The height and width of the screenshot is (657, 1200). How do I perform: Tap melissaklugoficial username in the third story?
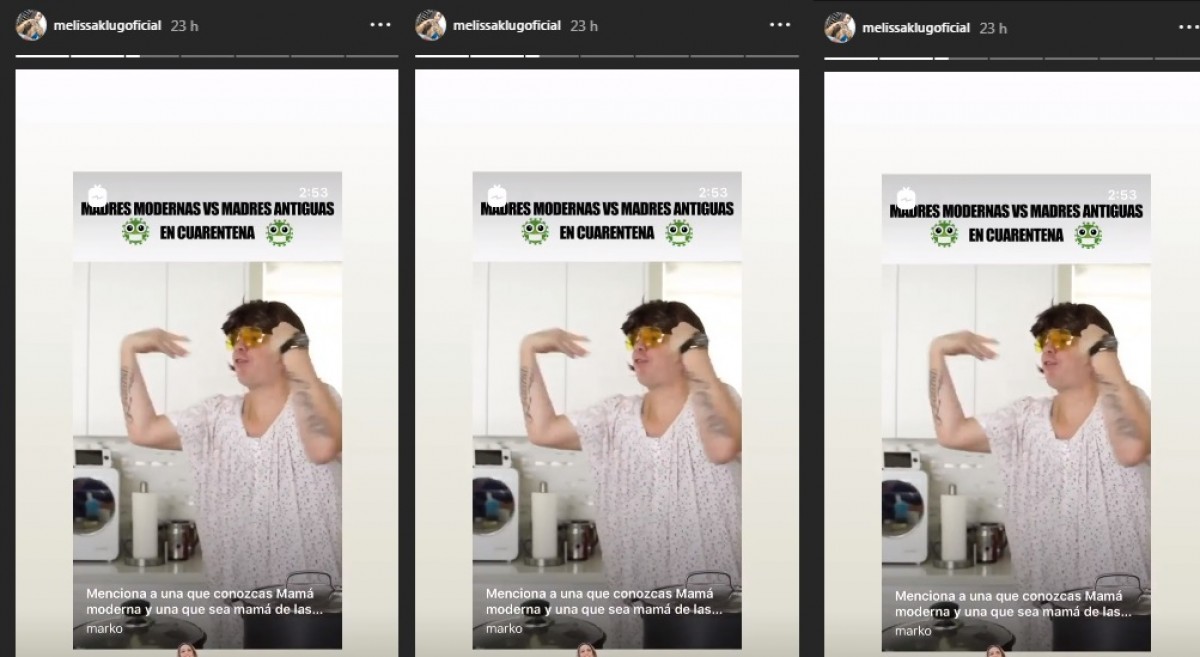[x=916, y=28]
